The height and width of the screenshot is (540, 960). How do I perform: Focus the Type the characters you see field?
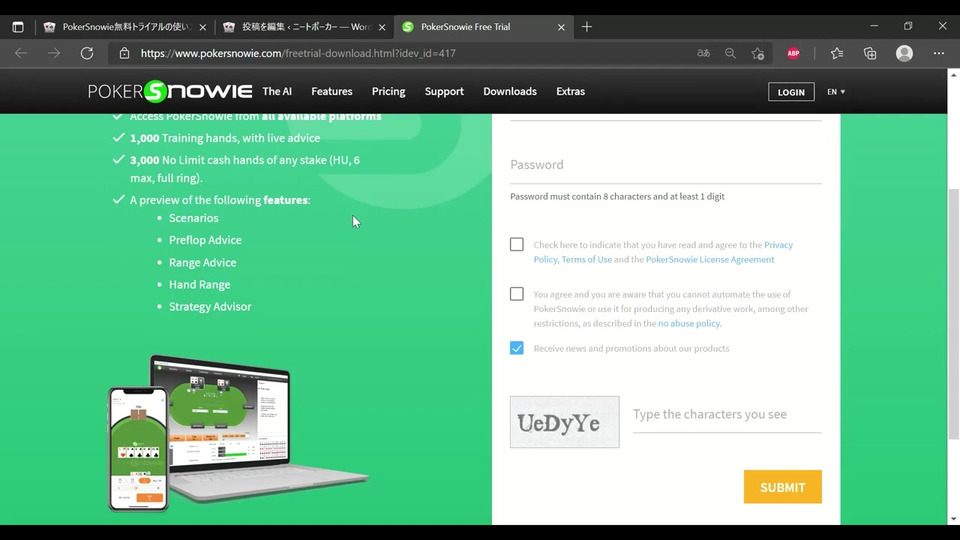(727, 414)
